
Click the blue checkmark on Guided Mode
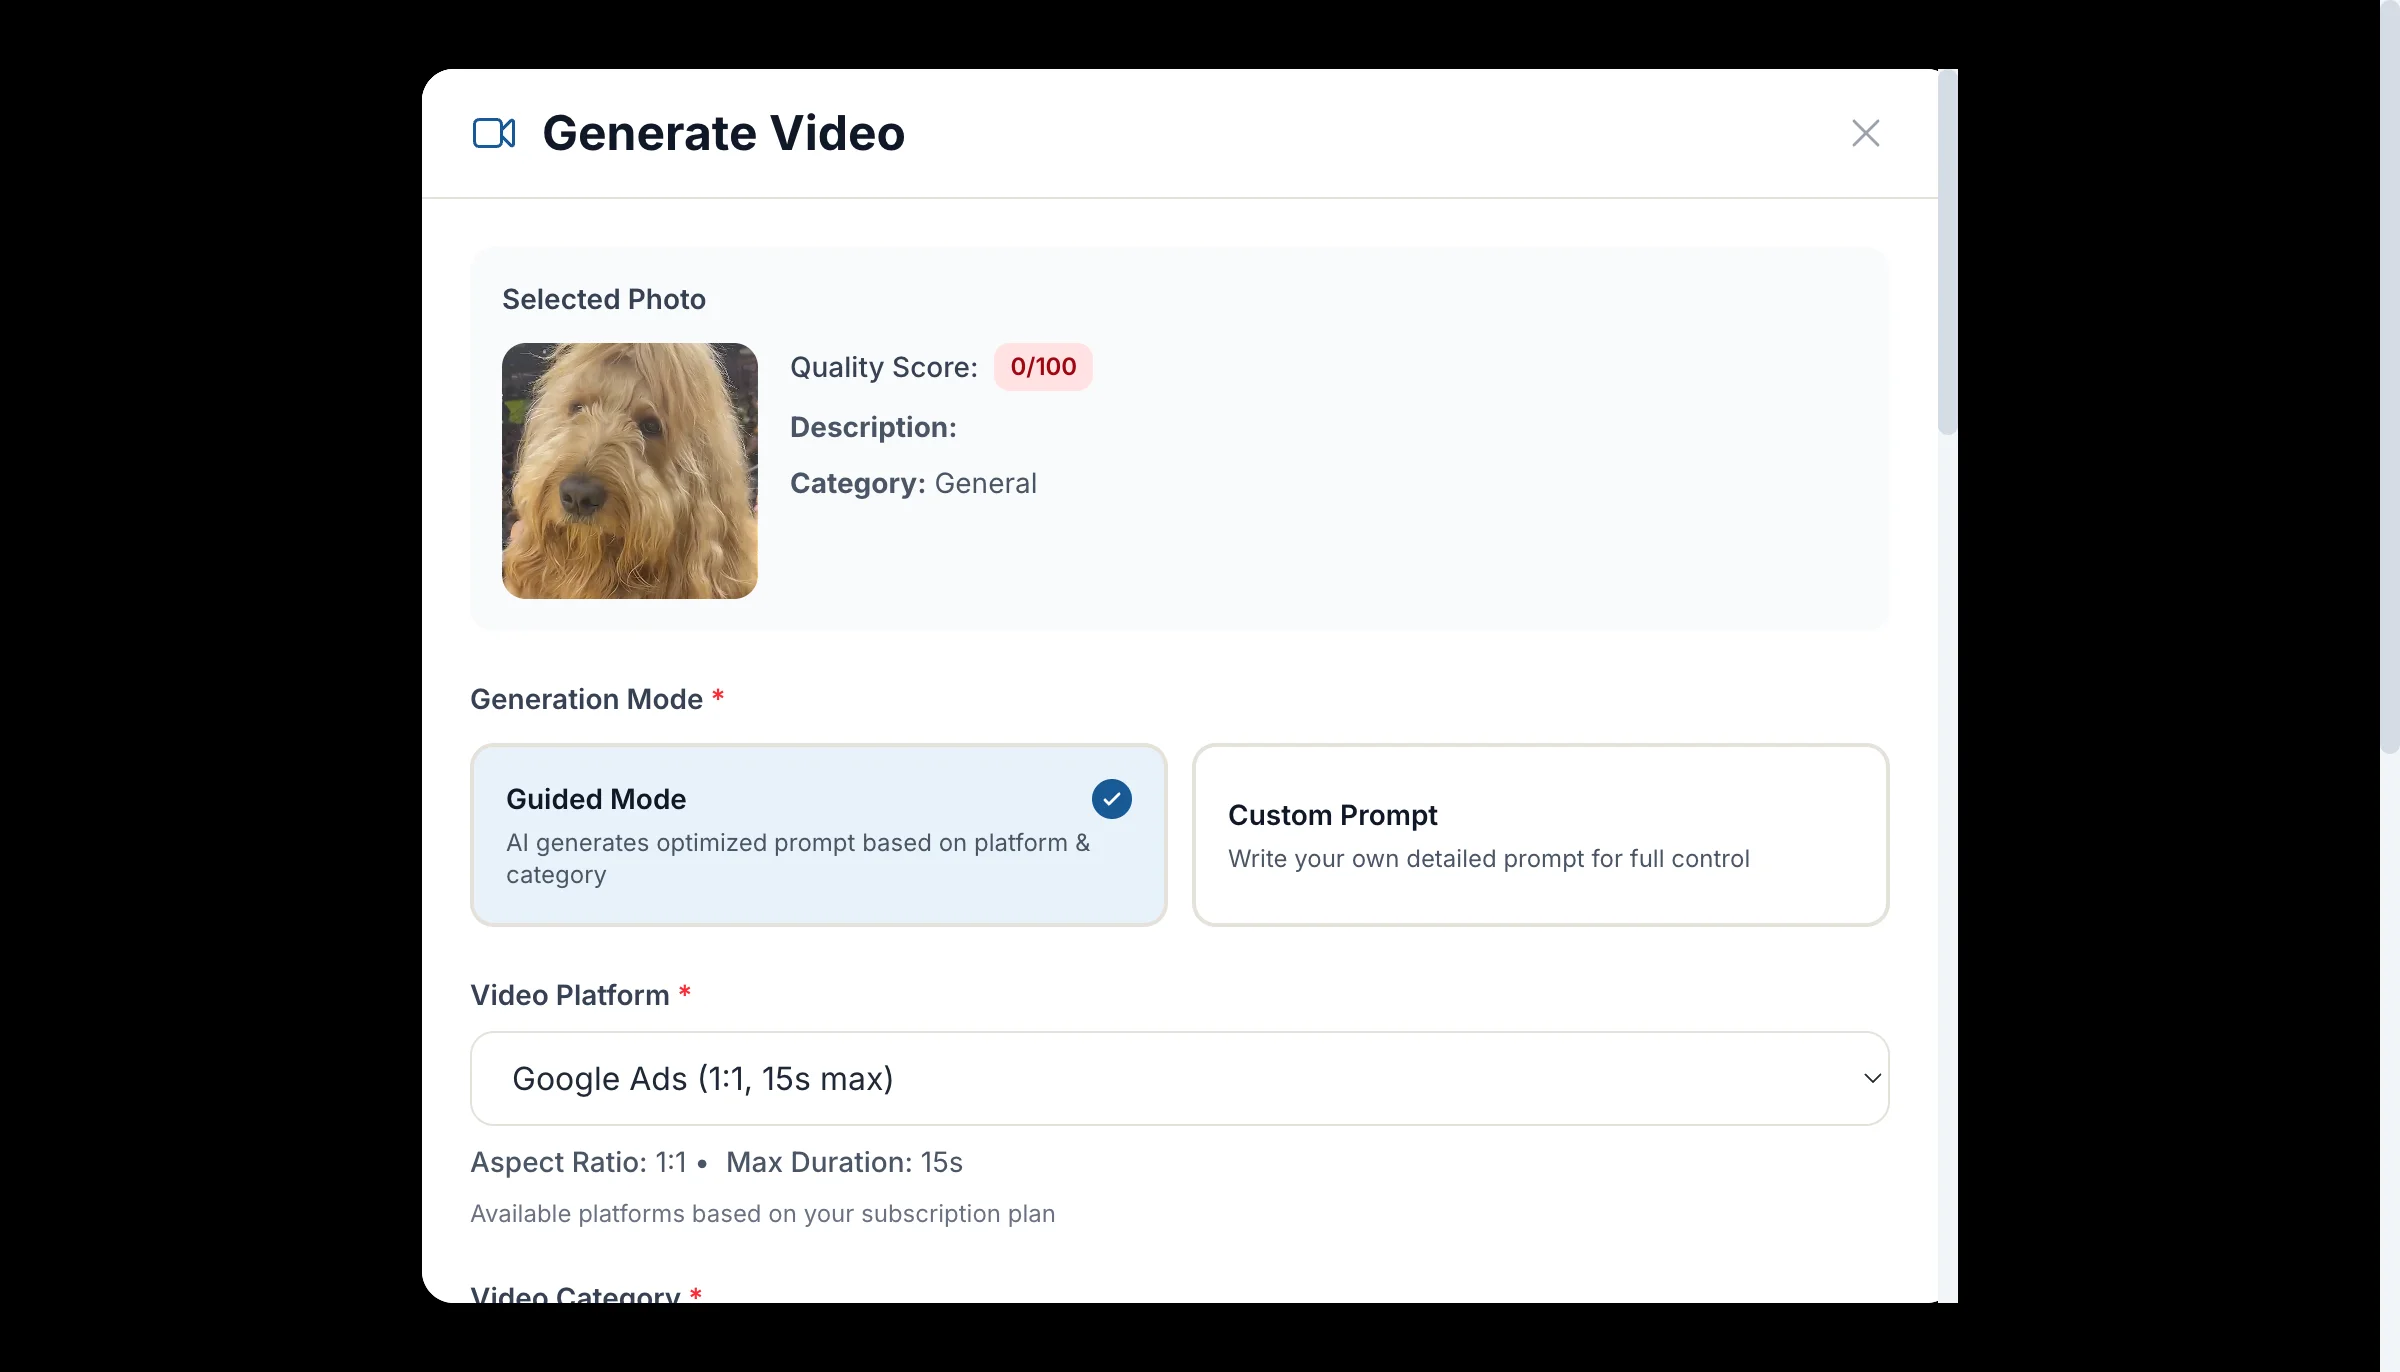pos(1110,799)
